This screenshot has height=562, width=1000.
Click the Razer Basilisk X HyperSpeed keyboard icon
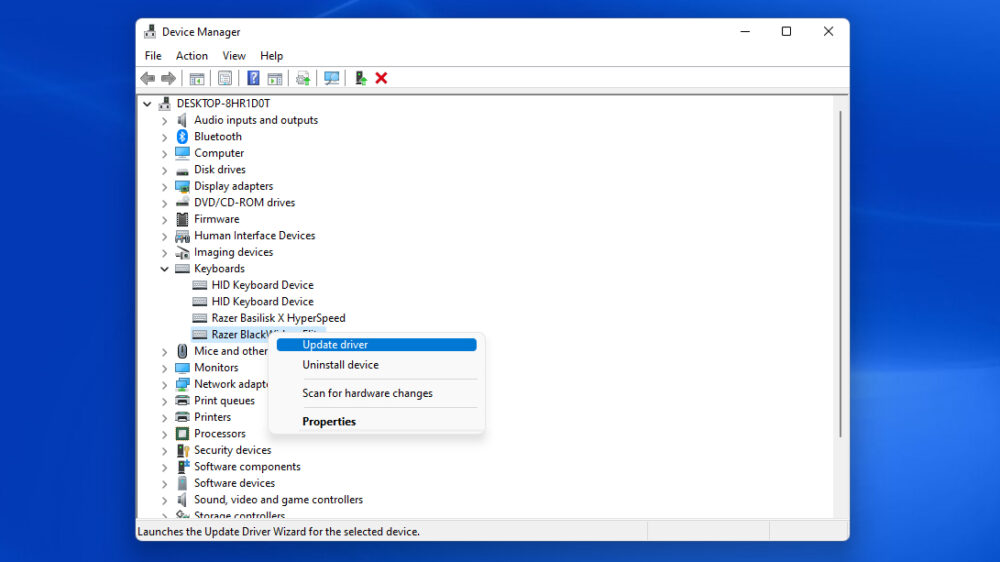click(x=200, y=318)
